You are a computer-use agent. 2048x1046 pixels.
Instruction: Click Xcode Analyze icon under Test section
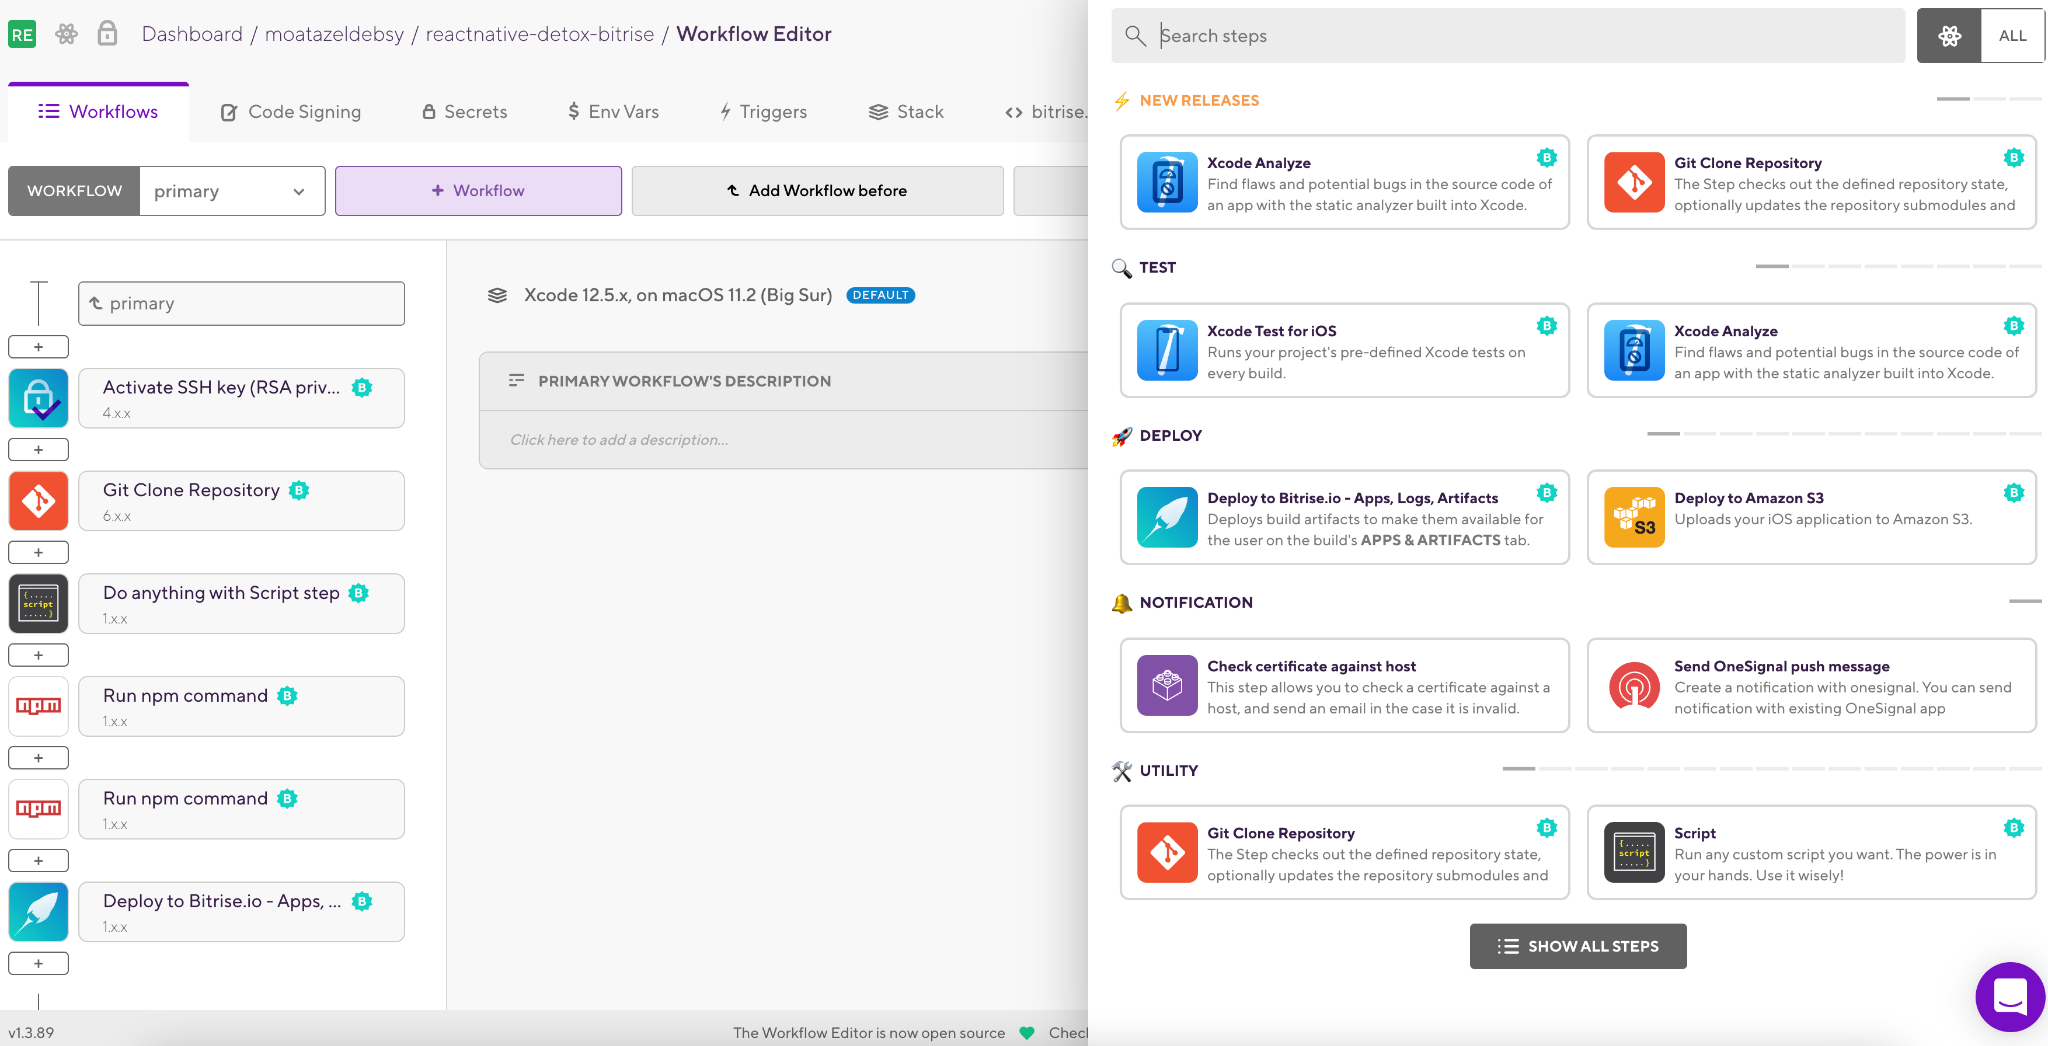coord(1634,350)
